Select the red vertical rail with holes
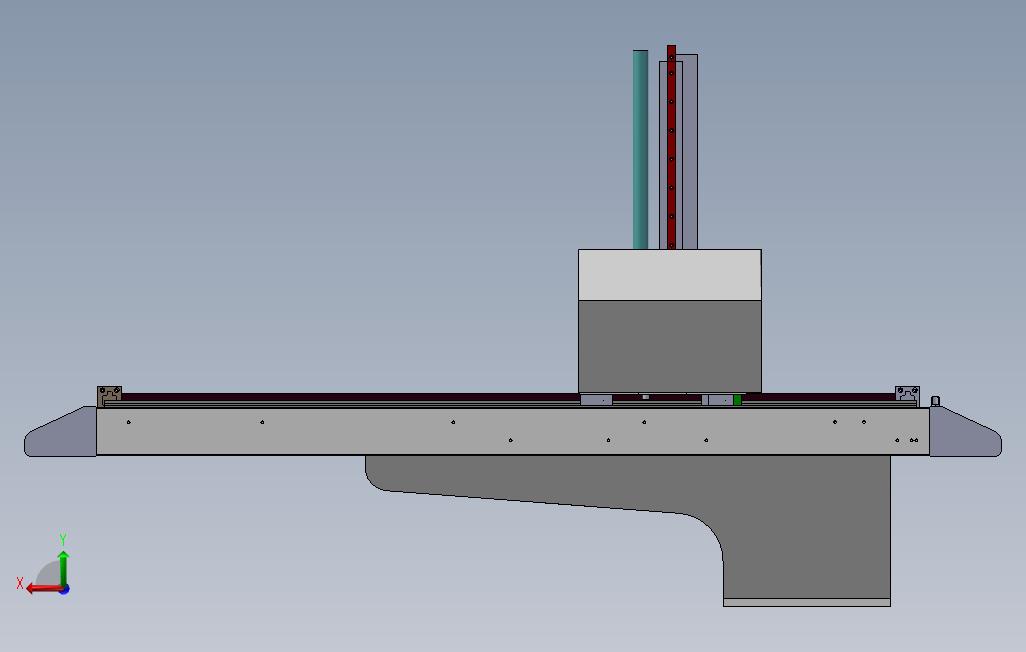This screenshot has height=652, width=1026. (x=671, y=147)
